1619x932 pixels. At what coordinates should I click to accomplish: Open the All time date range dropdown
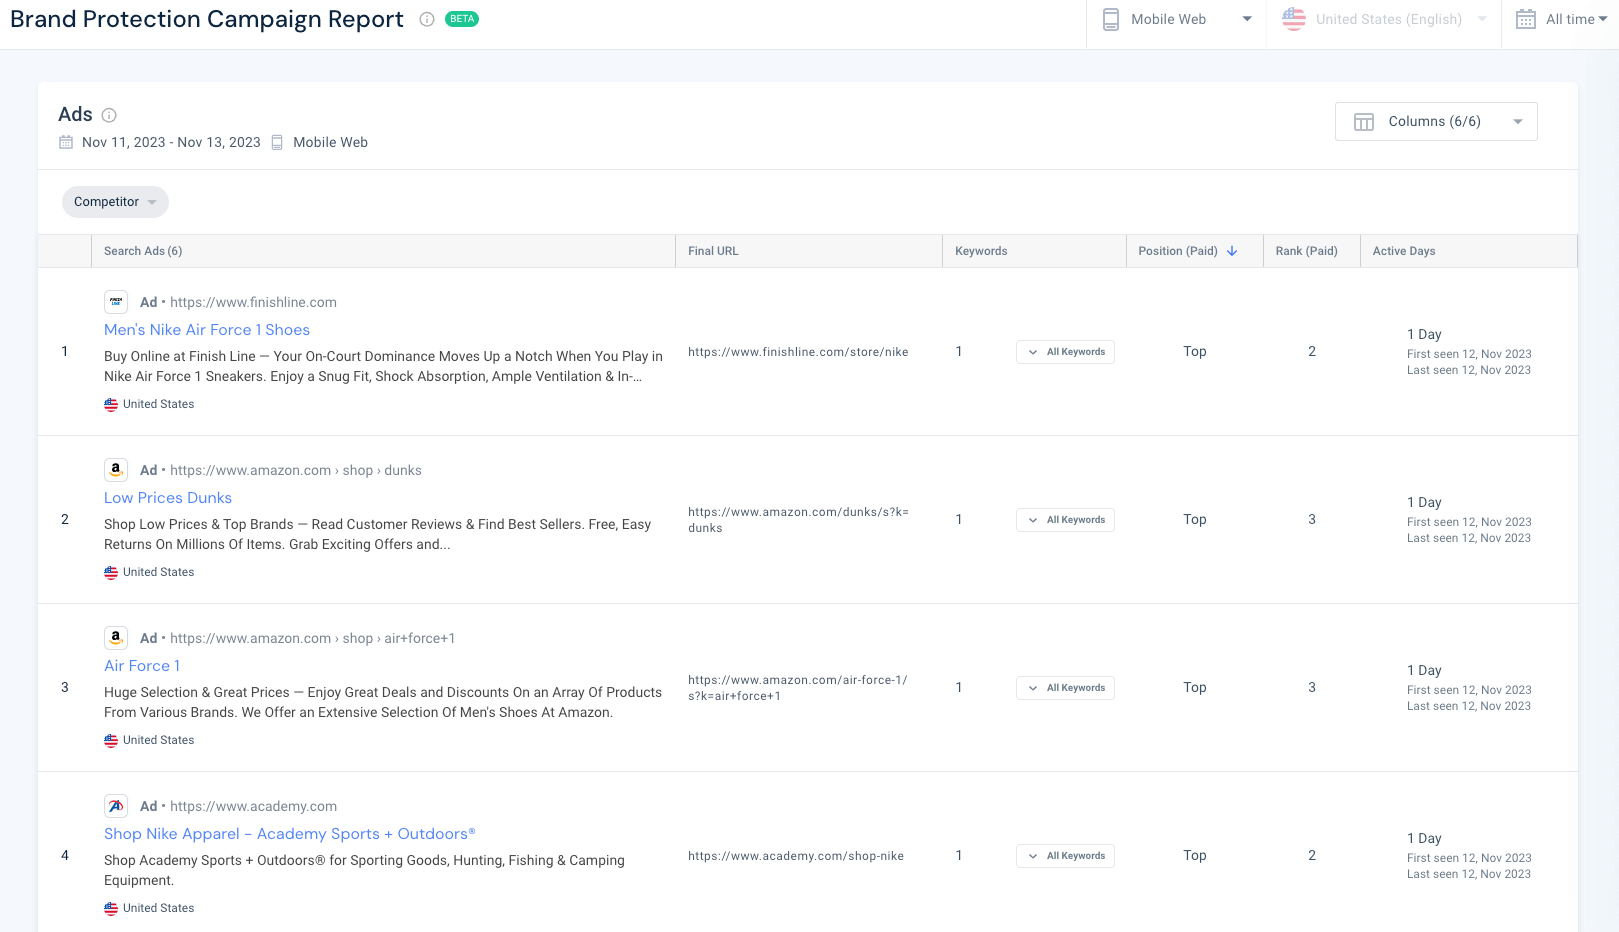pyautogui.click(x=1562, y=19)
